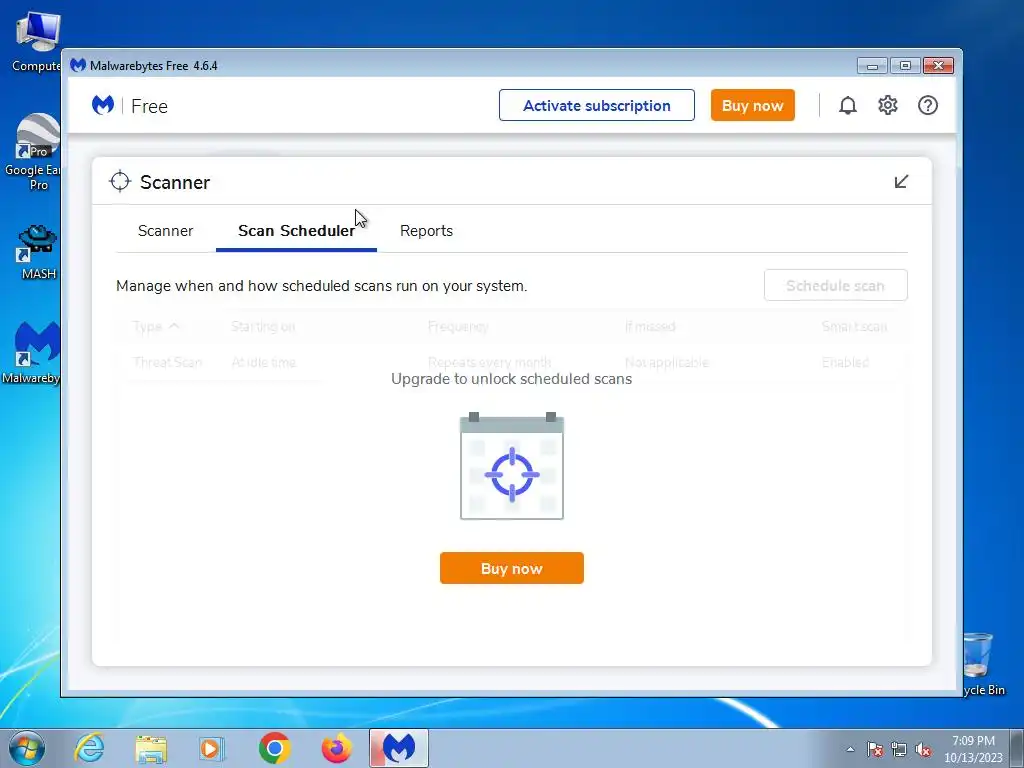Open the Reports tab

point(426,231)
